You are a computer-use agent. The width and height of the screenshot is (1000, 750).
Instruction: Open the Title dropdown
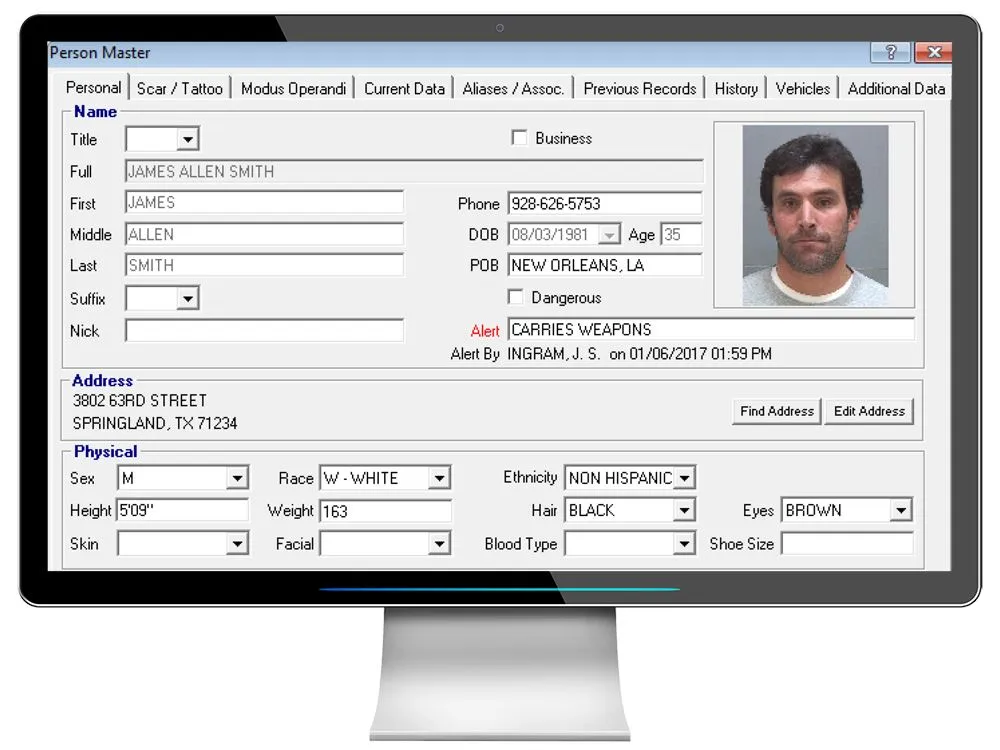pos(188,139)
